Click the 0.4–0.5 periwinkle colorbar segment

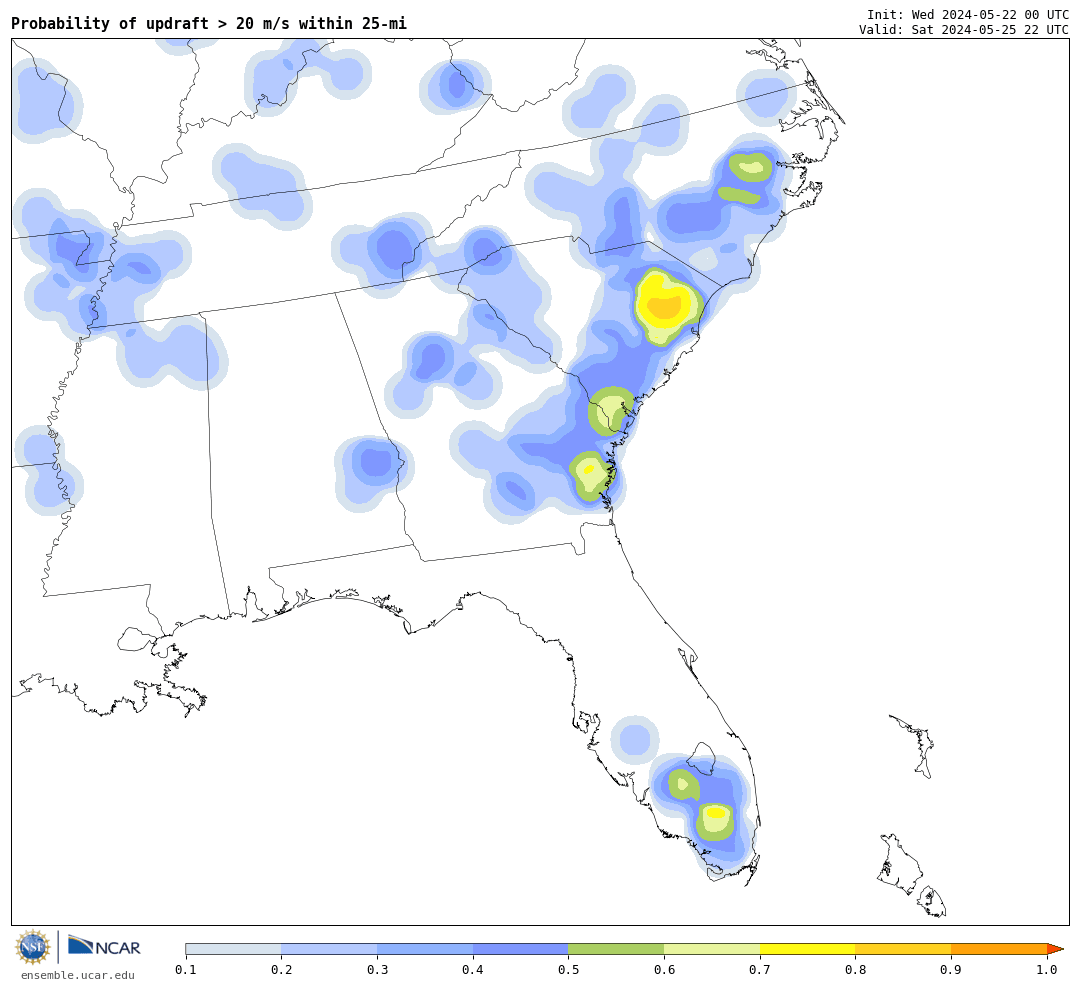[521, 949]
